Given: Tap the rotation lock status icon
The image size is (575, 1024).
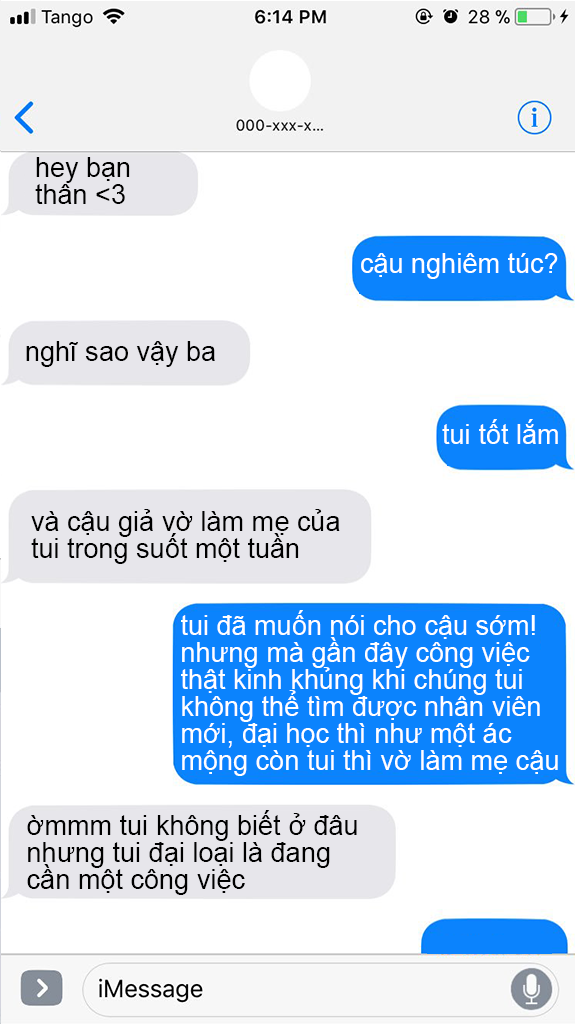Looking at the screenshot, I should pyautogui.click(x=424, y=17).
